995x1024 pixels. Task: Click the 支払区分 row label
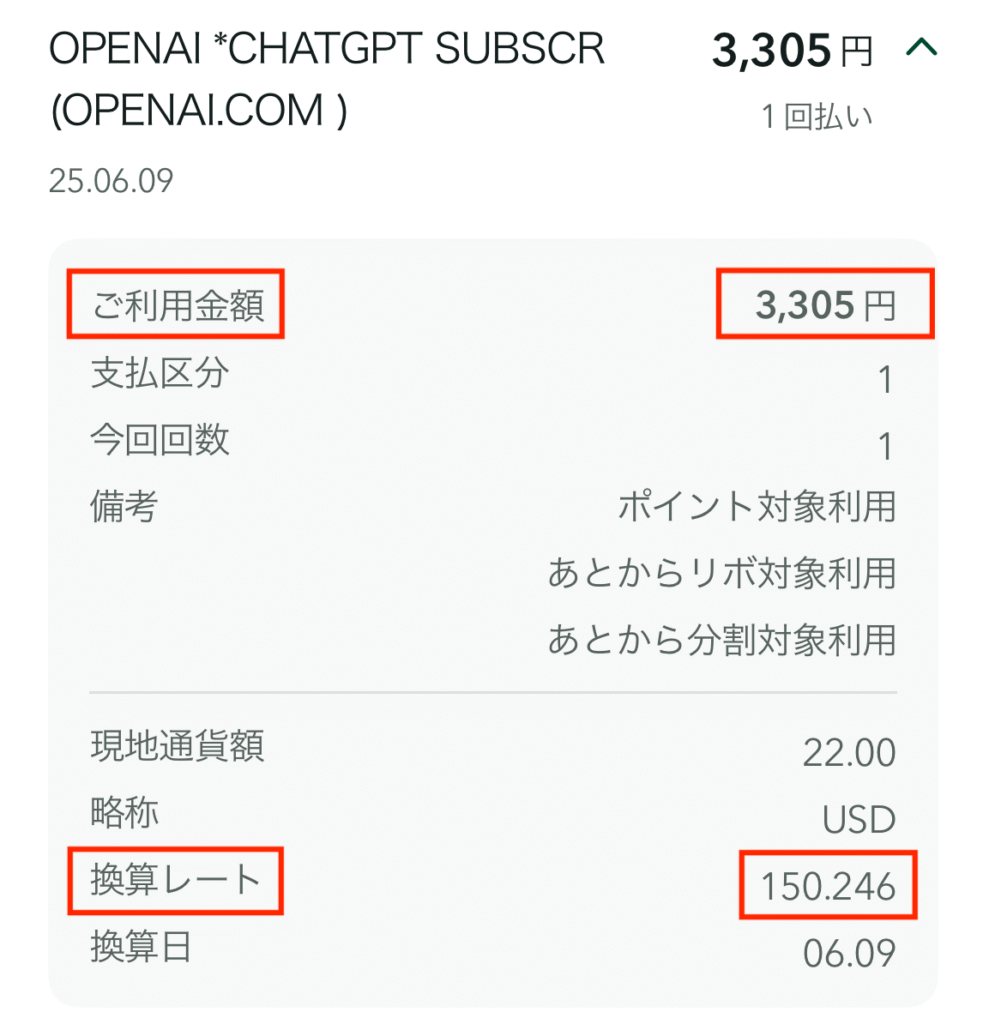[160, 373]
